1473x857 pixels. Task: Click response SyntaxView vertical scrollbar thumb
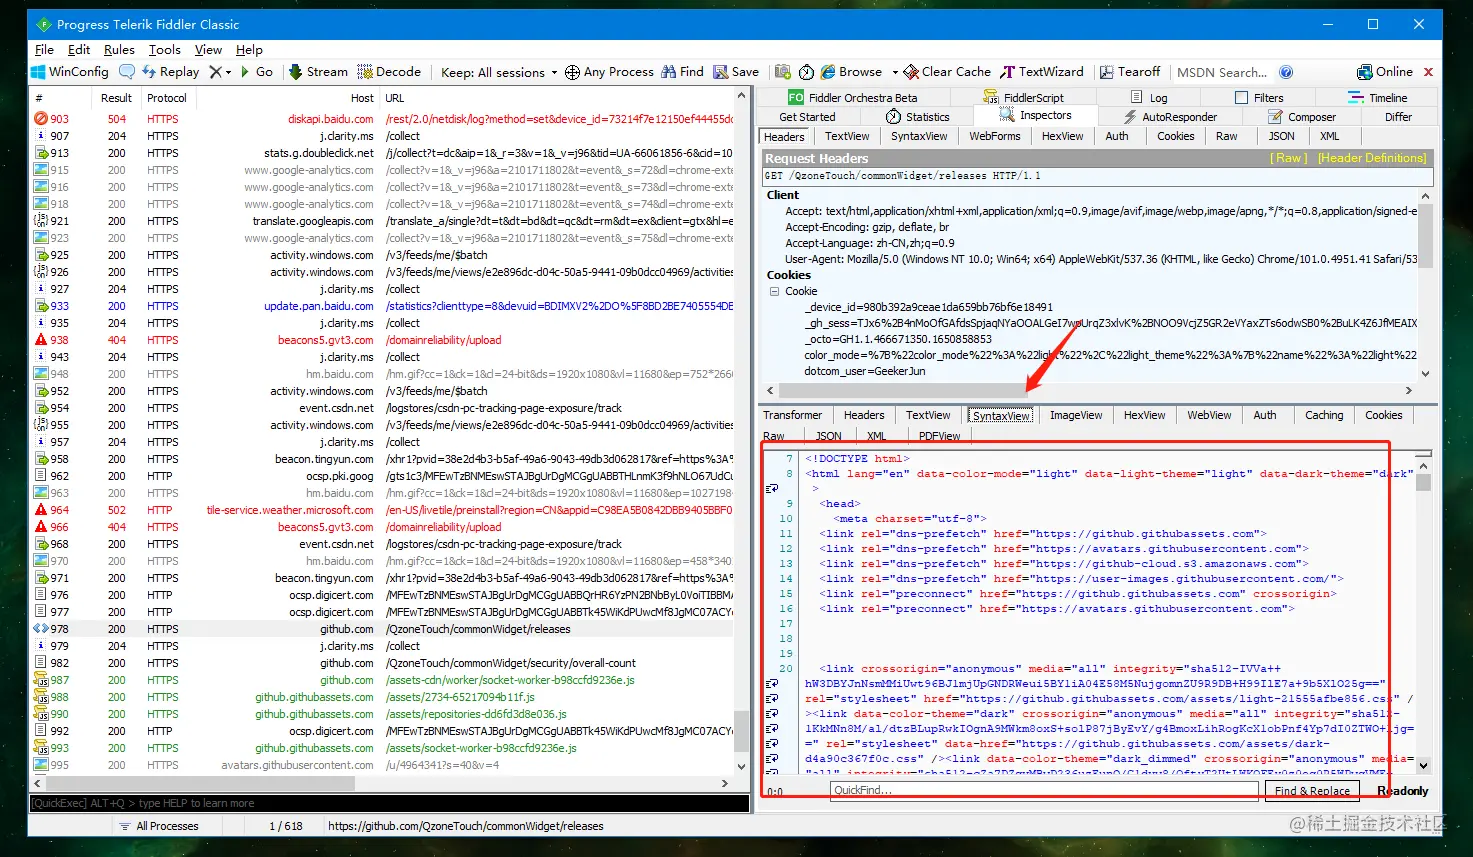click(1423, 482)
